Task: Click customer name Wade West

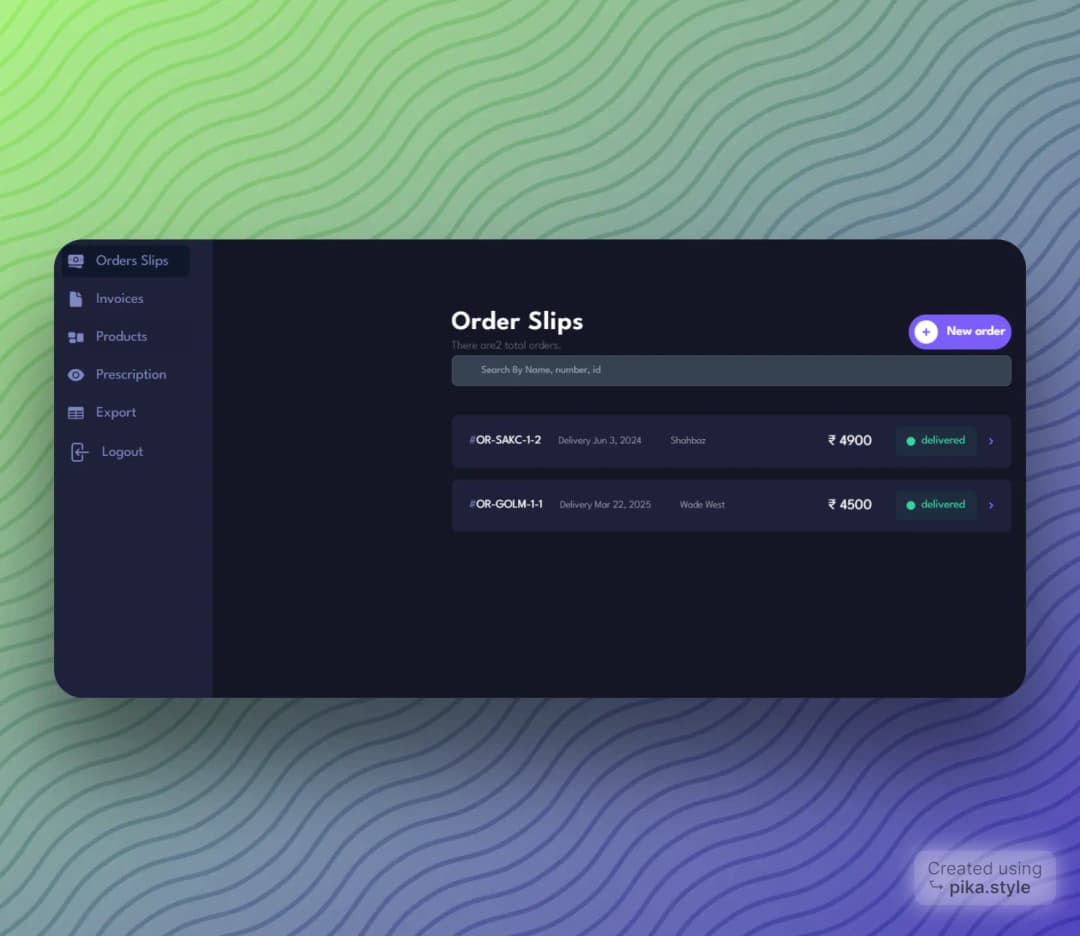Action: [x=702, y=505]
